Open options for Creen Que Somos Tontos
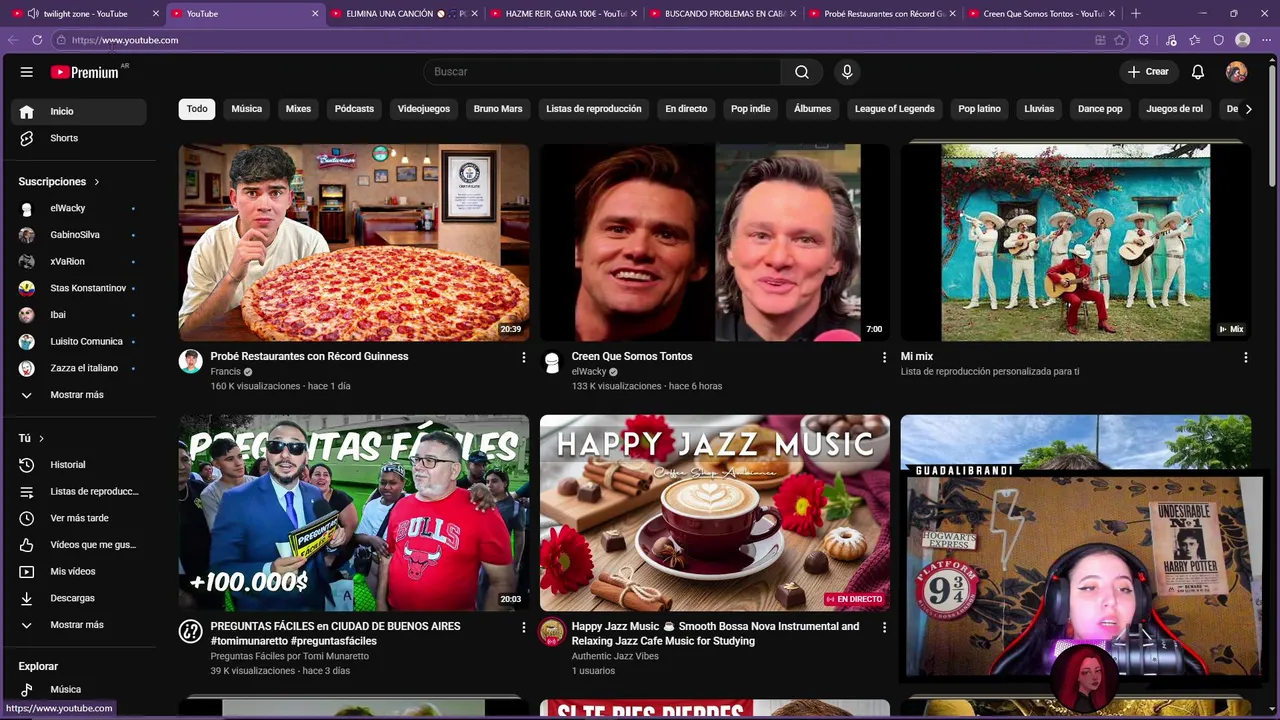 [884, 357]
